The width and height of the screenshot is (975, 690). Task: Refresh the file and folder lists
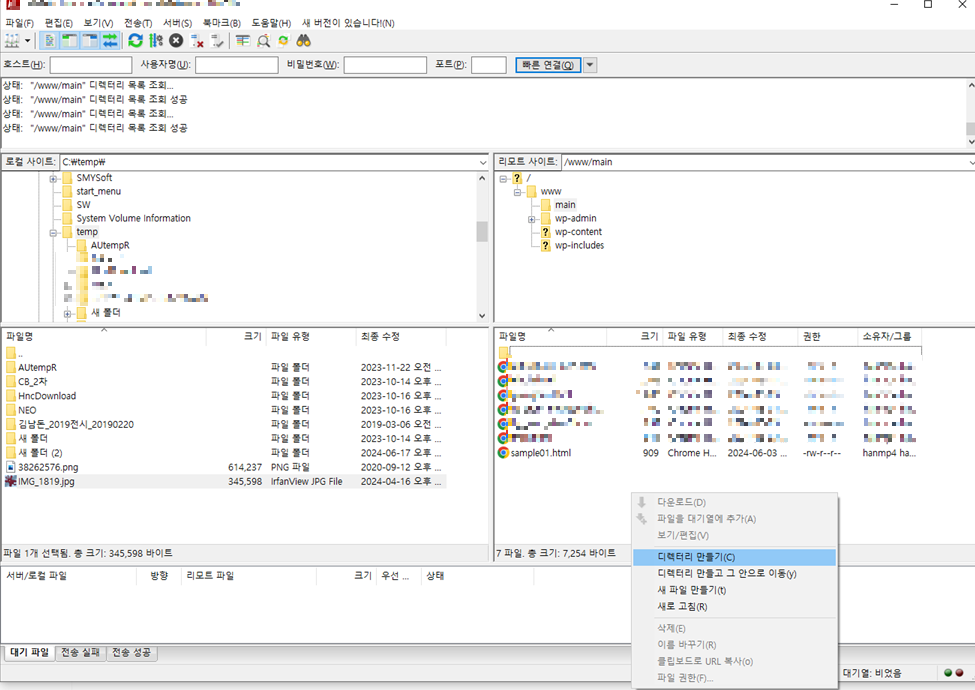[x=134, y=40]
